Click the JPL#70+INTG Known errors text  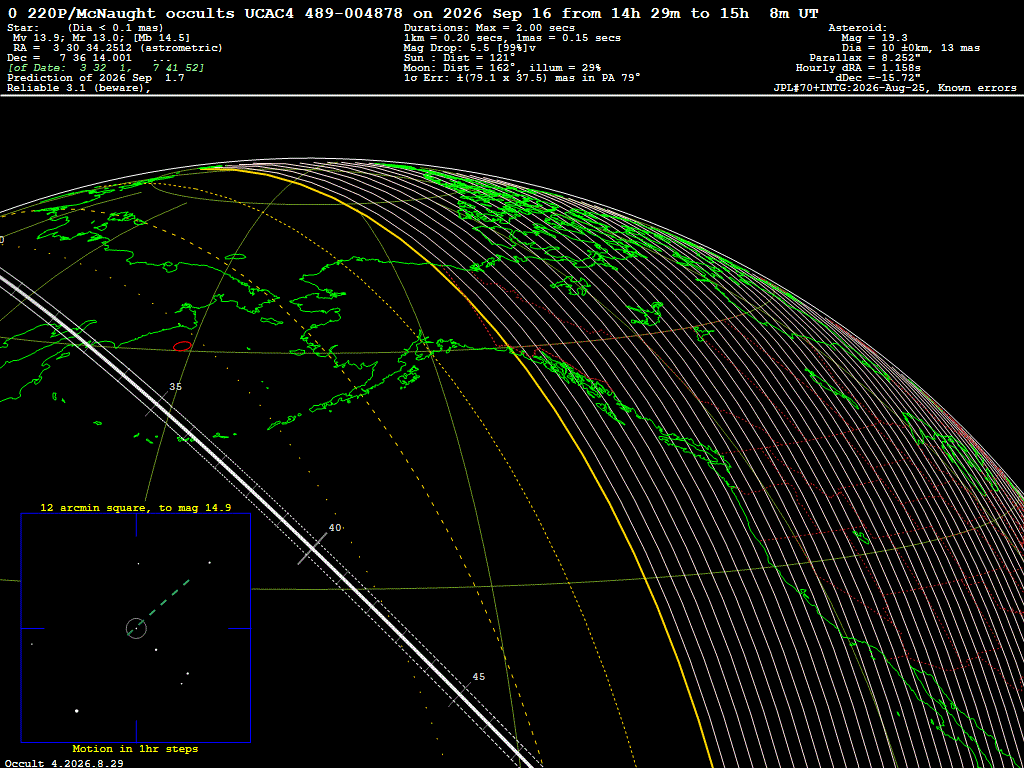click(895, 88)
